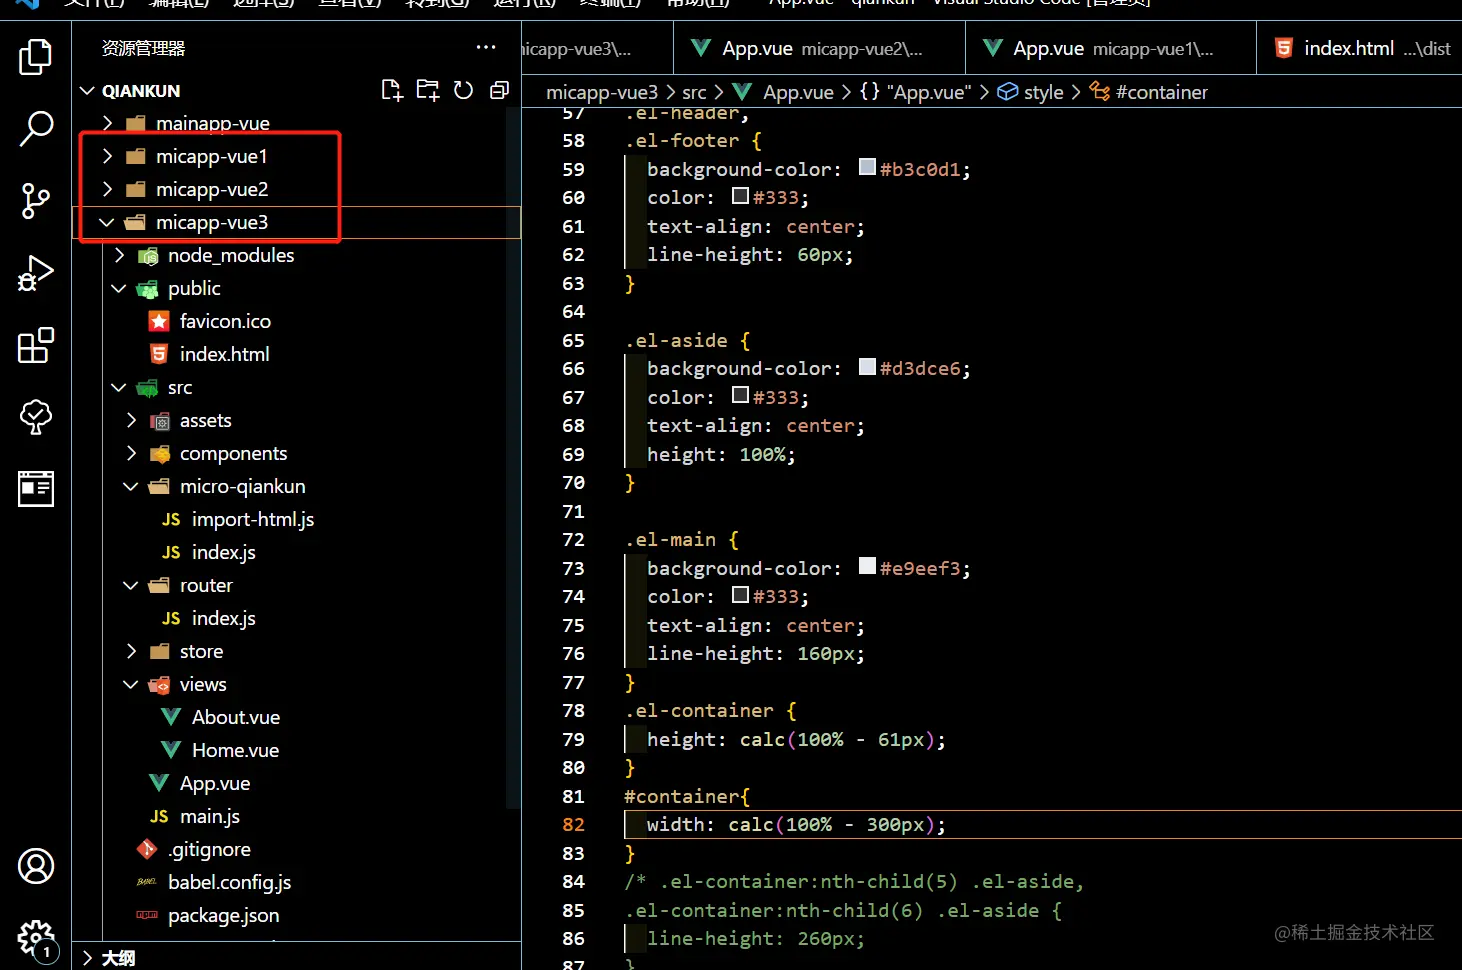This screenshot has height=970, width=1462.
Task: Expand the store folder
Action: [201, 651]
